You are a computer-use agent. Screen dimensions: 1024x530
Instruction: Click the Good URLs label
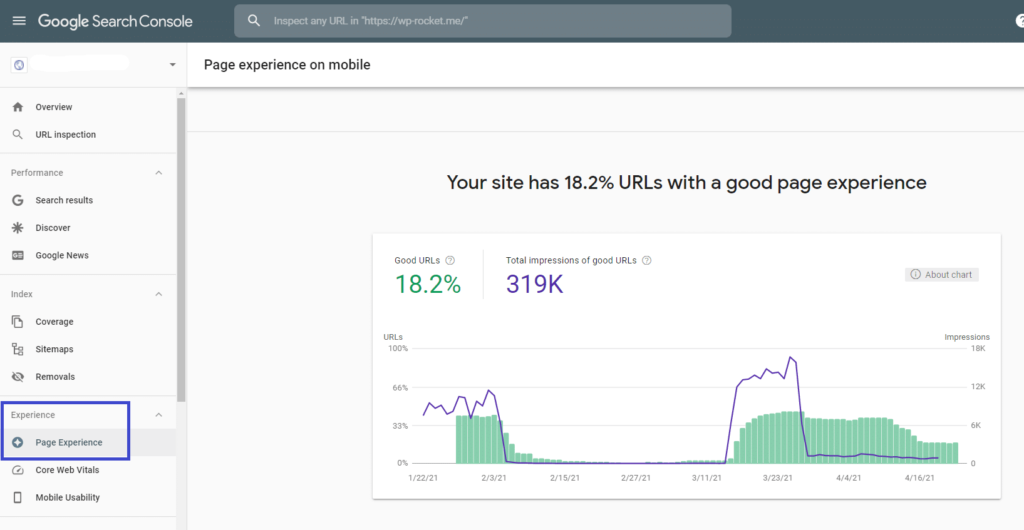coord(417,260)
